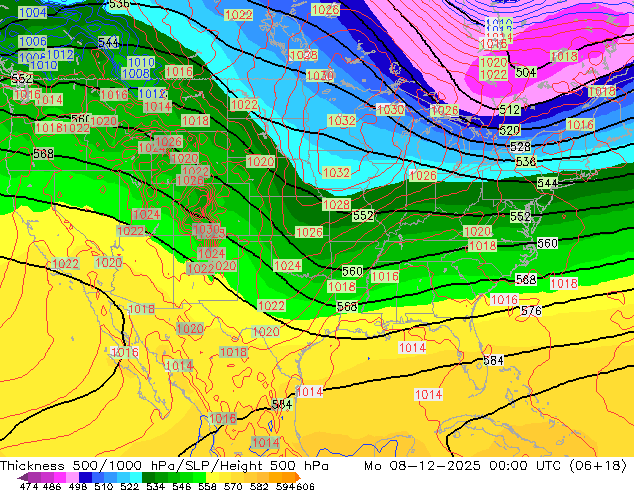Select the 498 legend value
The height and width of the screenshot is (490, 634).
pyautogui.click(x=78, y=486)
